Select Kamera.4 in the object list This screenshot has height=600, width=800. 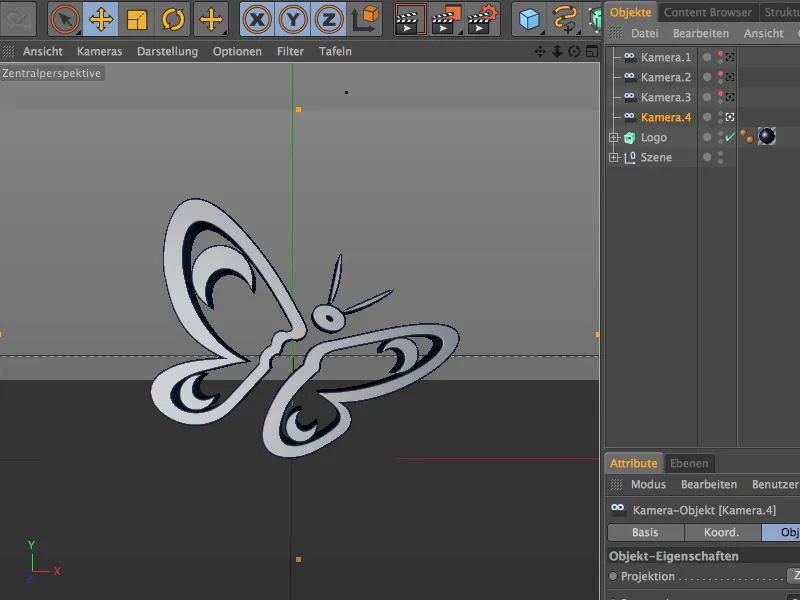click(x=665, y=117)
